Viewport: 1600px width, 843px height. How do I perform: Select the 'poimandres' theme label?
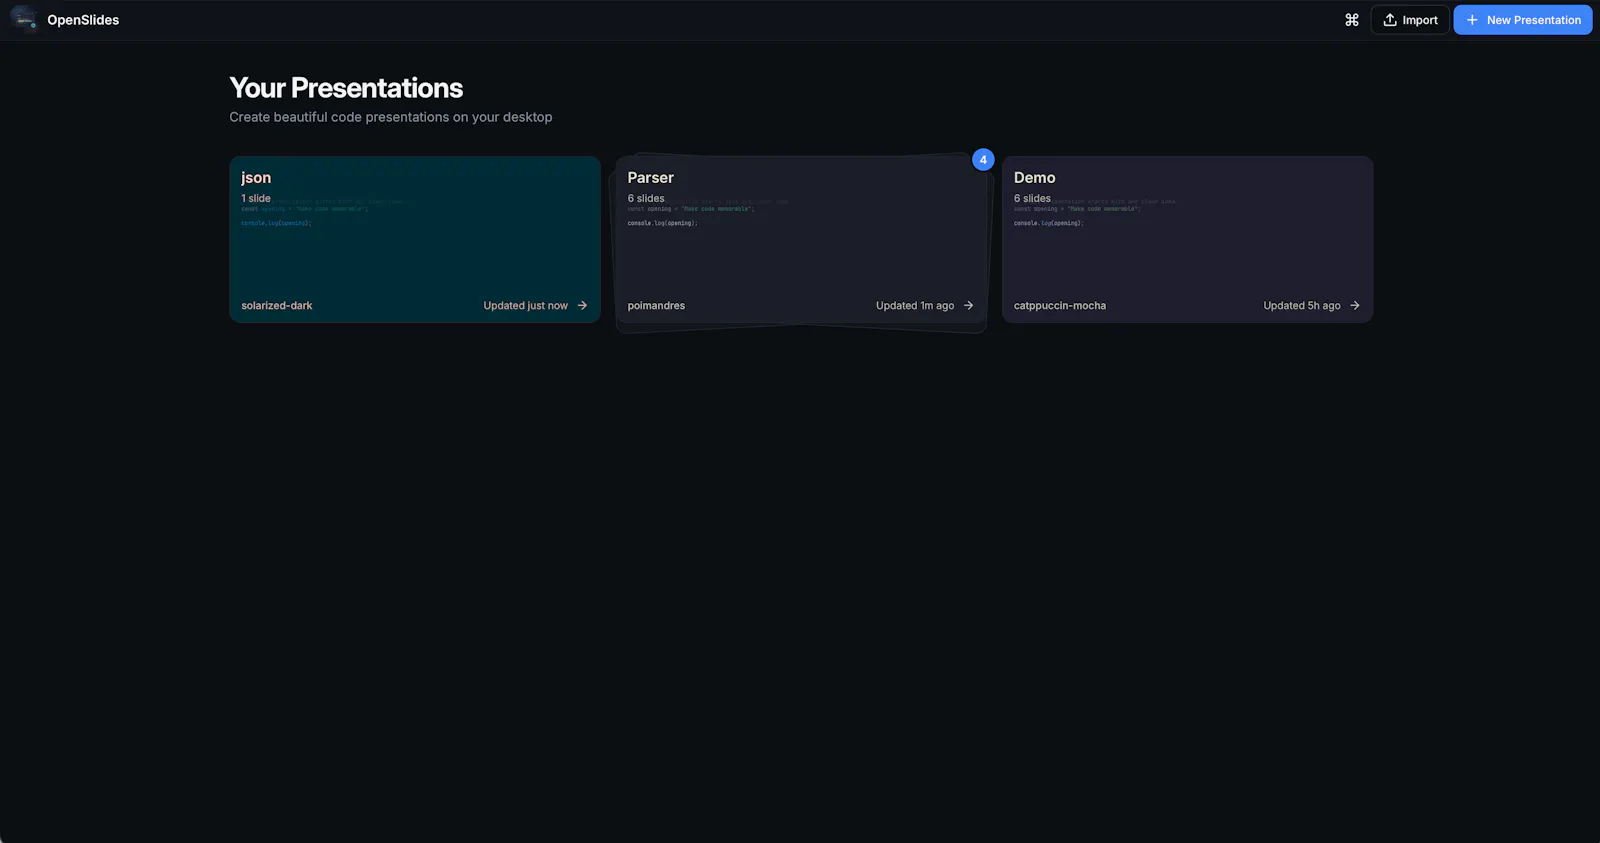coord(656,306)
